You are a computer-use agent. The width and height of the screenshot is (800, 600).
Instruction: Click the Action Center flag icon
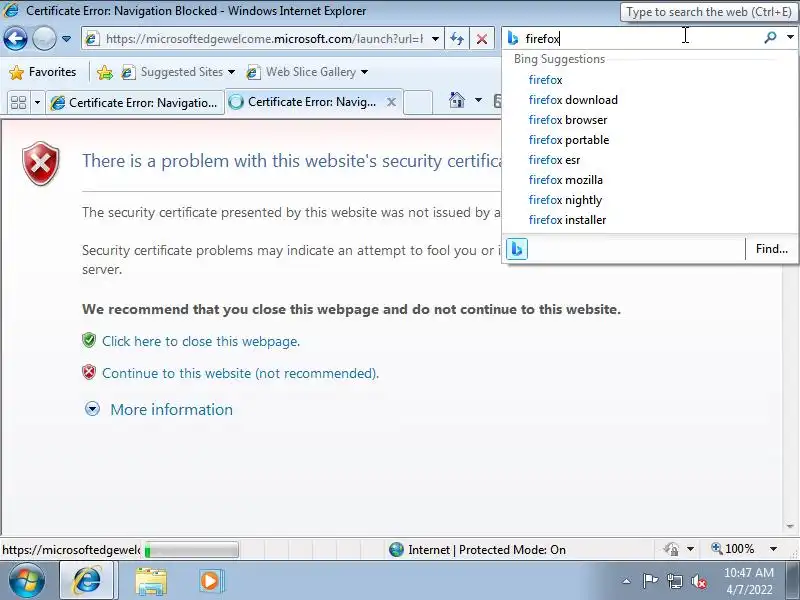tap(650, 581)
